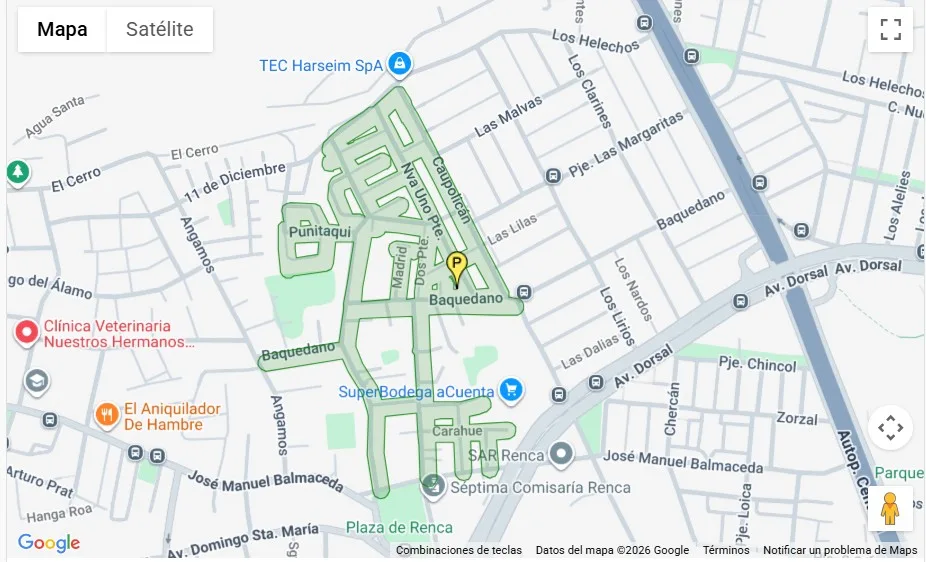Select the Mapa view tab
Screen dimensions: 926x562
coord(62,29)
